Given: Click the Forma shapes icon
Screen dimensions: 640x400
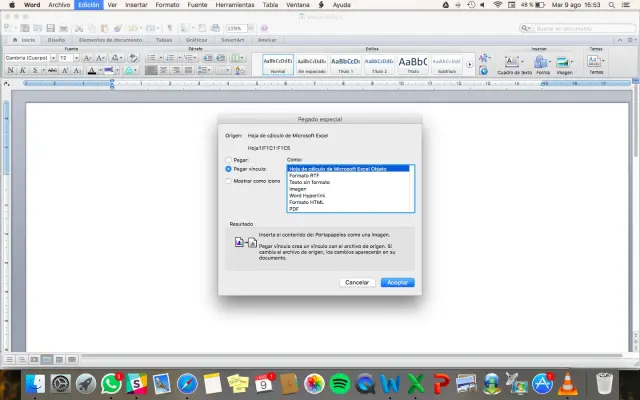Looking at the screenshot, I should coord(540,62).
